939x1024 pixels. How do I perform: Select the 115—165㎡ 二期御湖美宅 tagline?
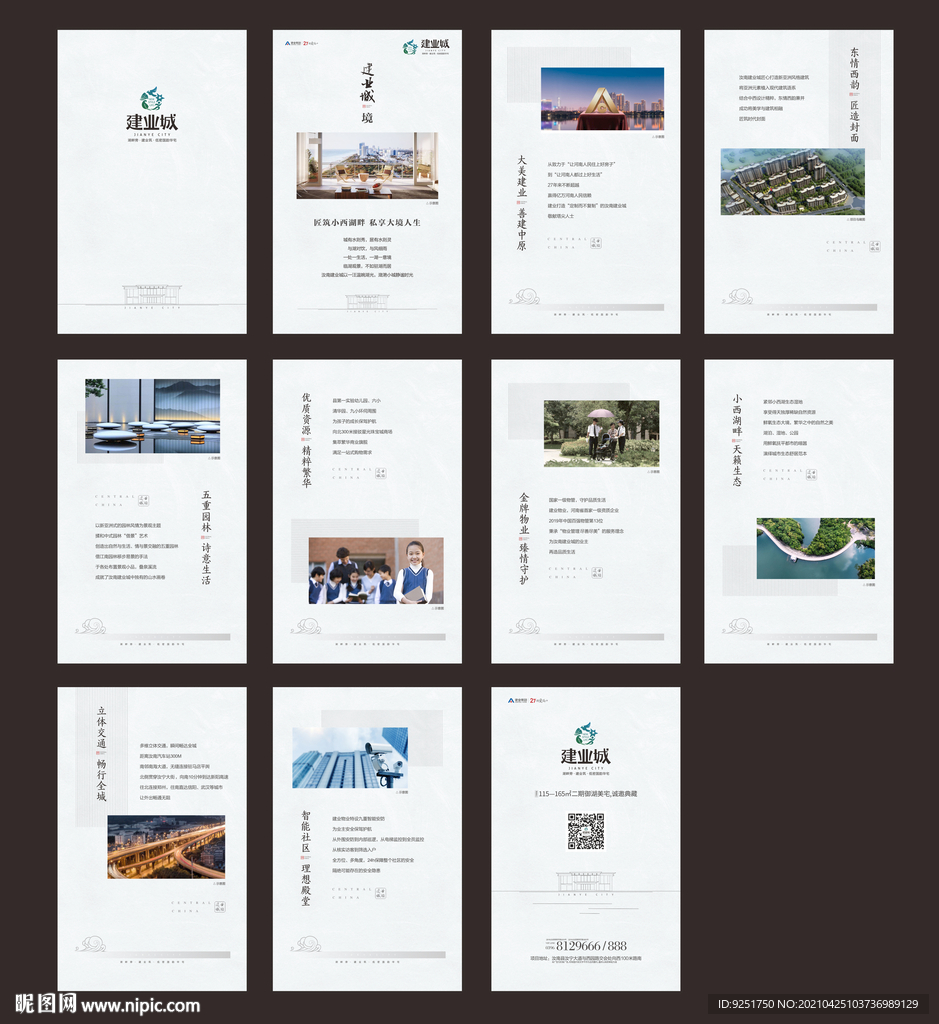586,793
